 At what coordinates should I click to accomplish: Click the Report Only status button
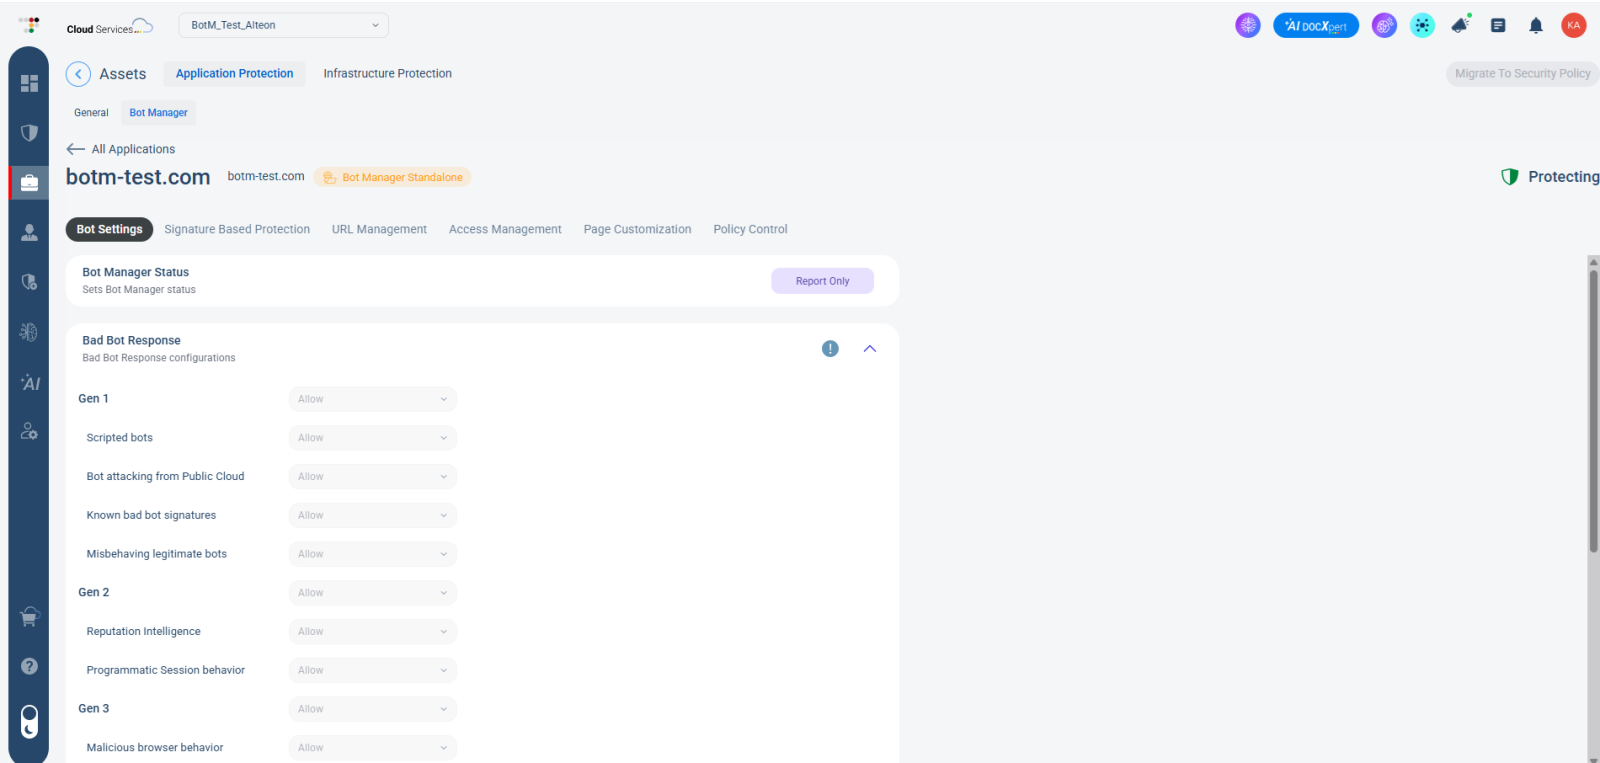[822, 281]
